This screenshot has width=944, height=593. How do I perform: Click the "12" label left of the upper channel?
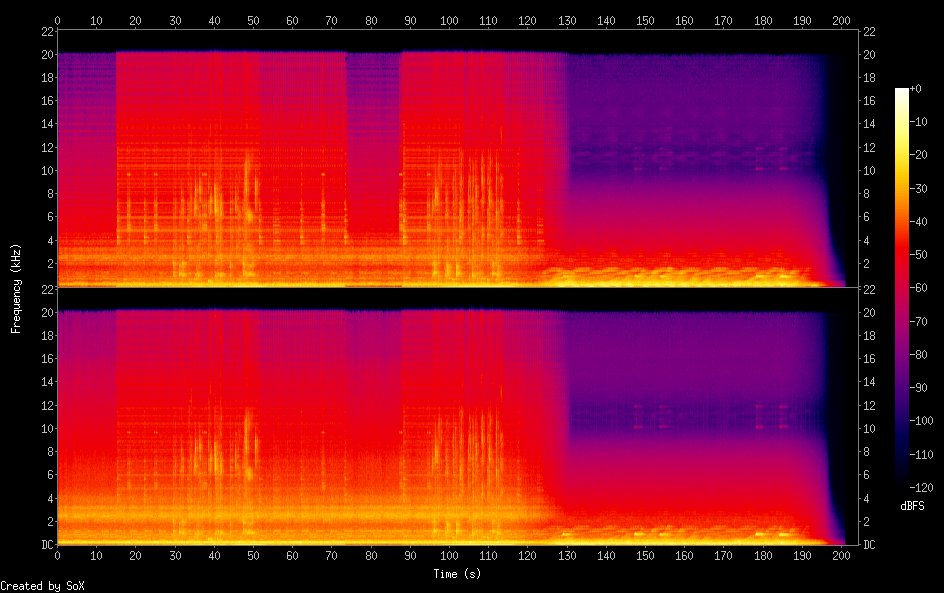pos(47,147)
